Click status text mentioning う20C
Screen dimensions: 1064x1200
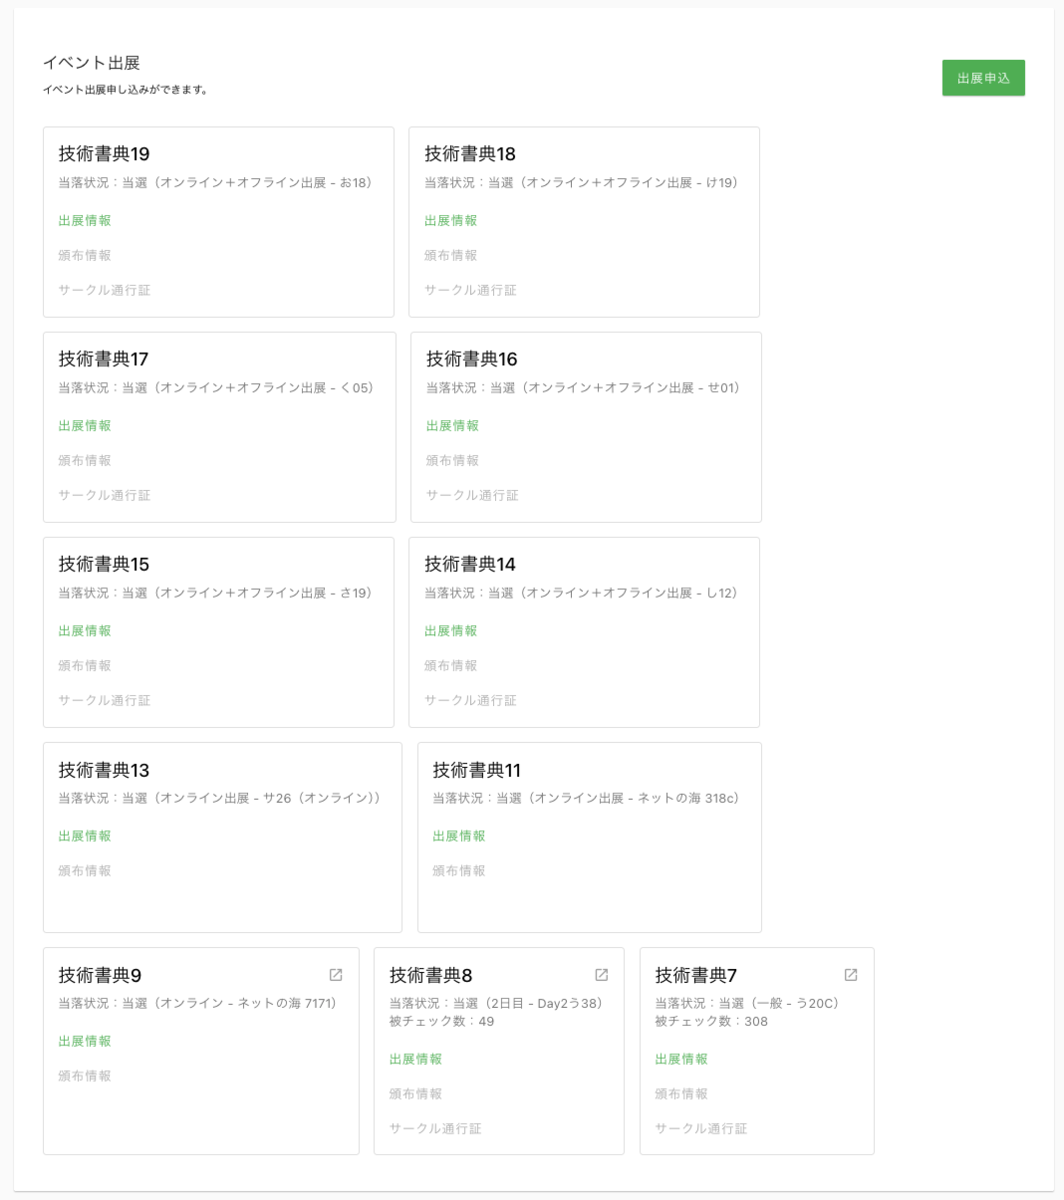coord(747,1003)
